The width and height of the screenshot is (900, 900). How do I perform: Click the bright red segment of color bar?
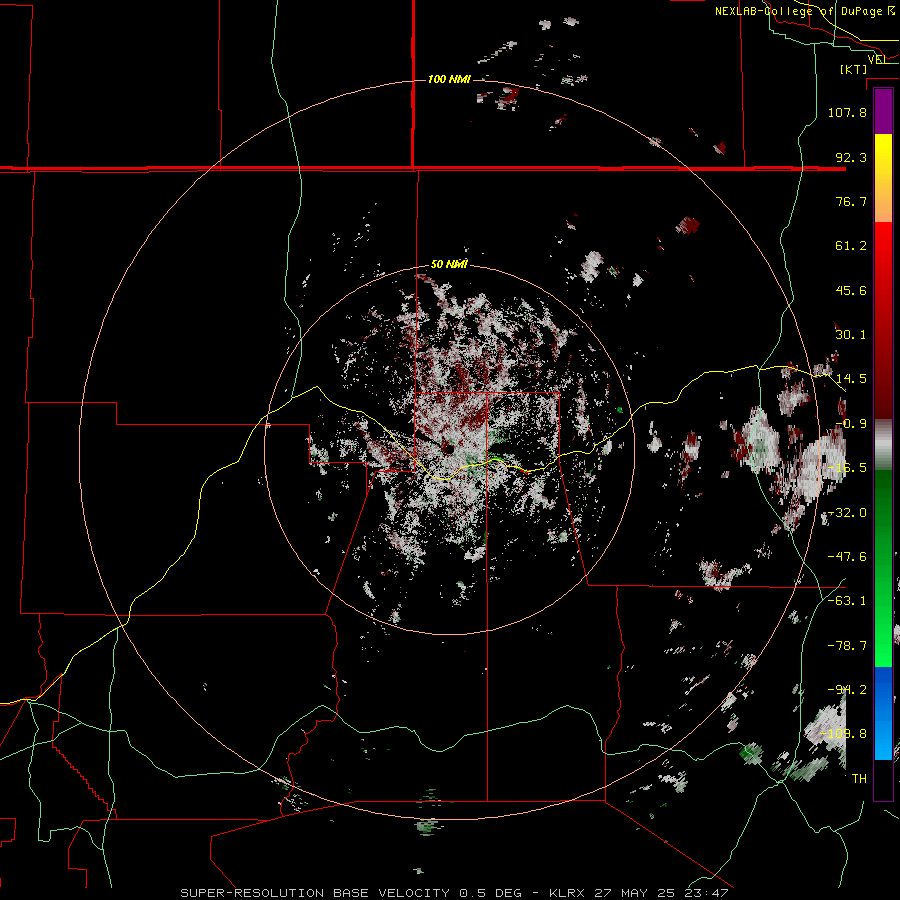(x=883, y=246)
